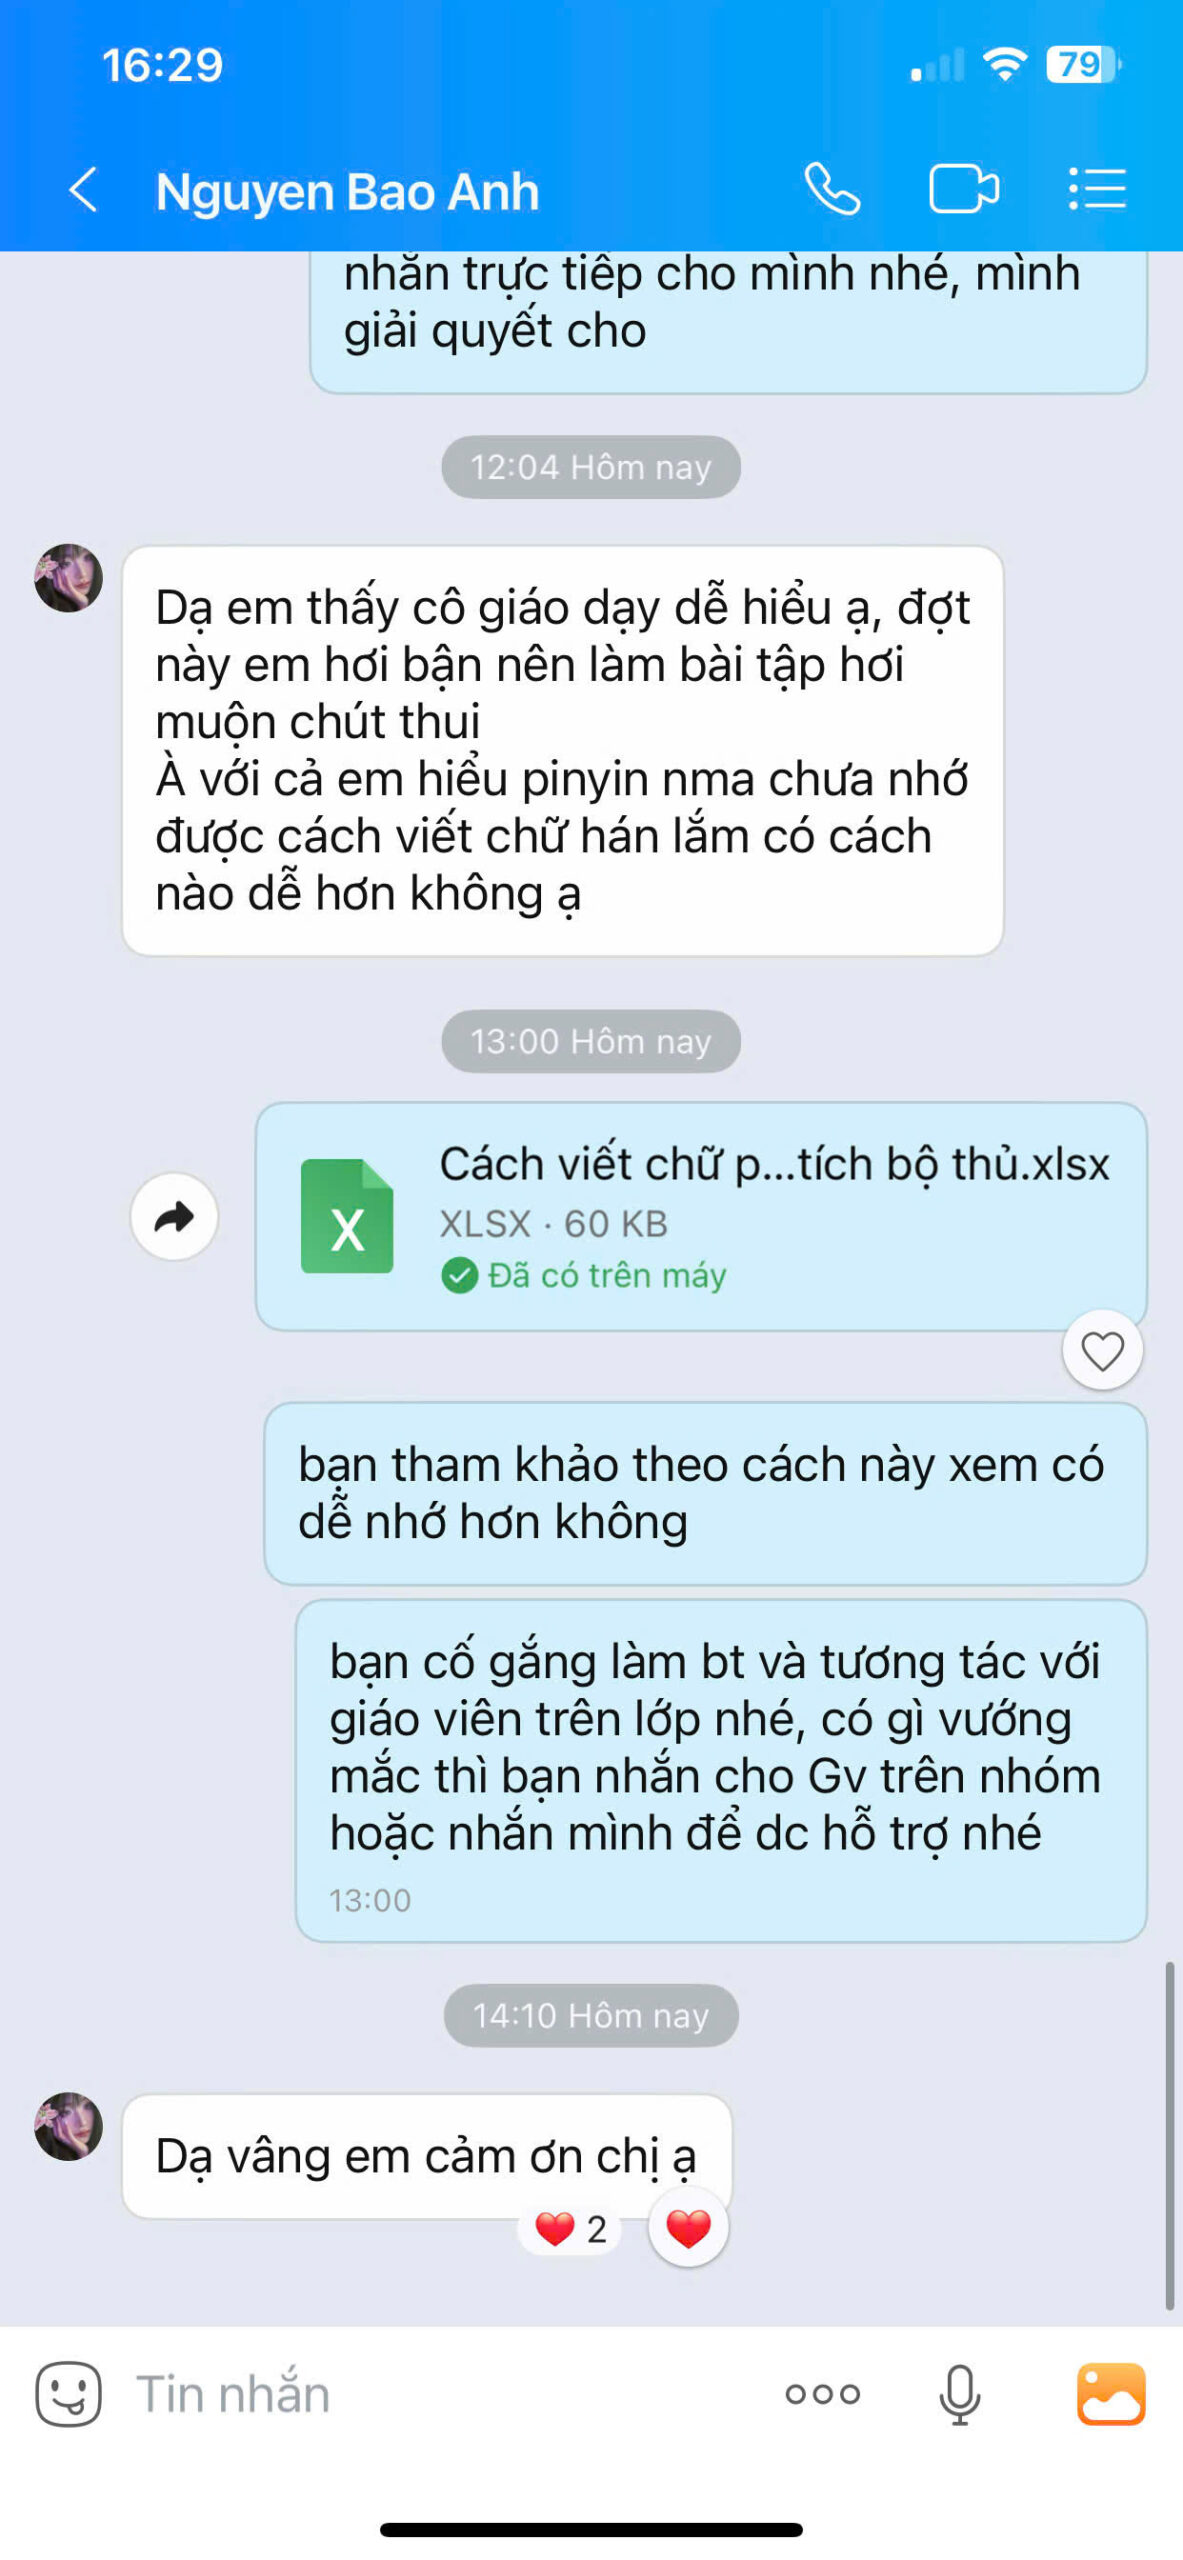The width and height of the screenshot is (1183, 2560).
Task: Go back using the header arrow
Action: click(83, 189)
